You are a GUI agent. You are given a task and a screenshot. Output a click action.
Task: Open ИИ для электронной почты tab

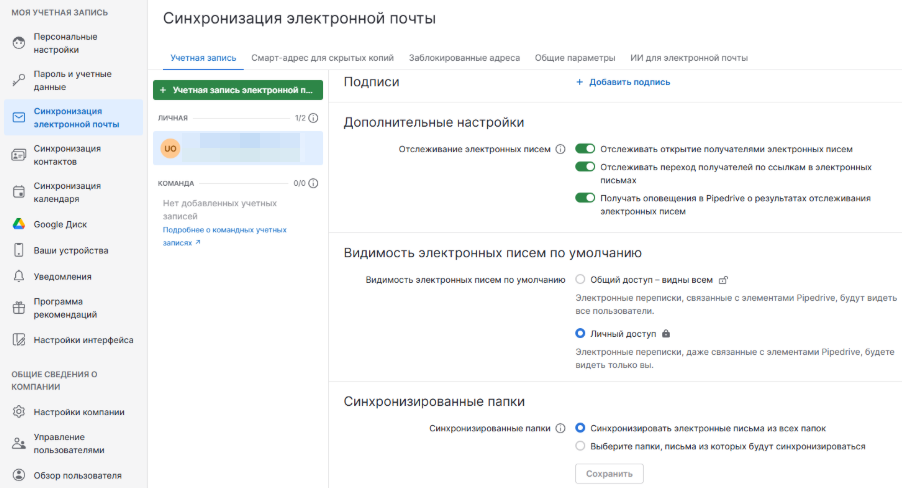coord(689,58)
